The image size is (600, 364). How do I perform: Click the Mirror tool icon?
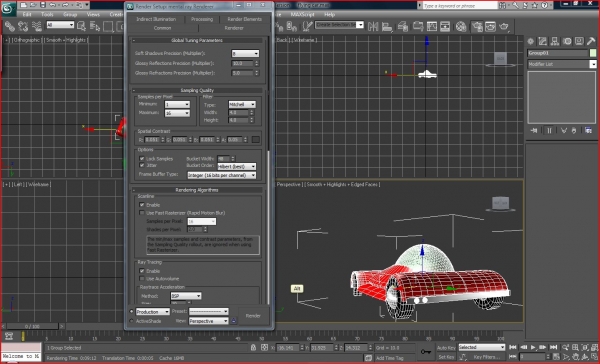[x=373, y=26]
